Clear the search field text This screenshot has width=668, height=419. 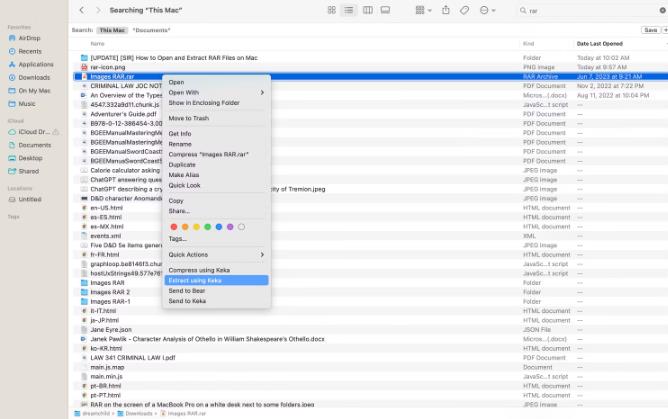662,11
